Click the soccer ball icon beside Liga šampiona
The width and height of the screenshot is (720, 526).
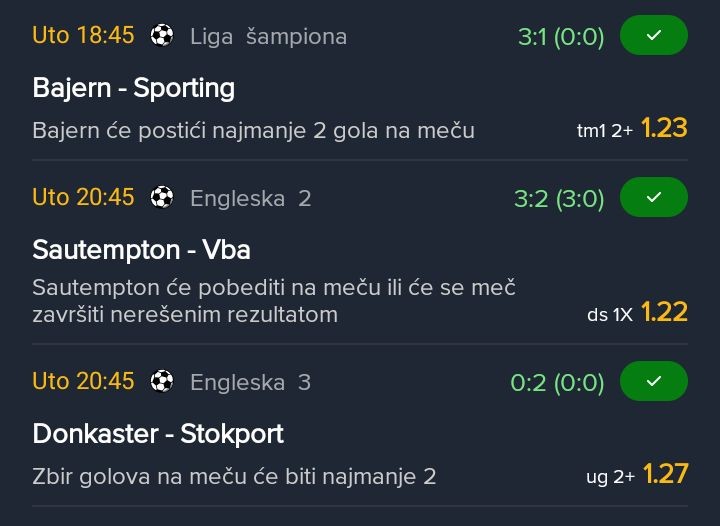point(161,36)
